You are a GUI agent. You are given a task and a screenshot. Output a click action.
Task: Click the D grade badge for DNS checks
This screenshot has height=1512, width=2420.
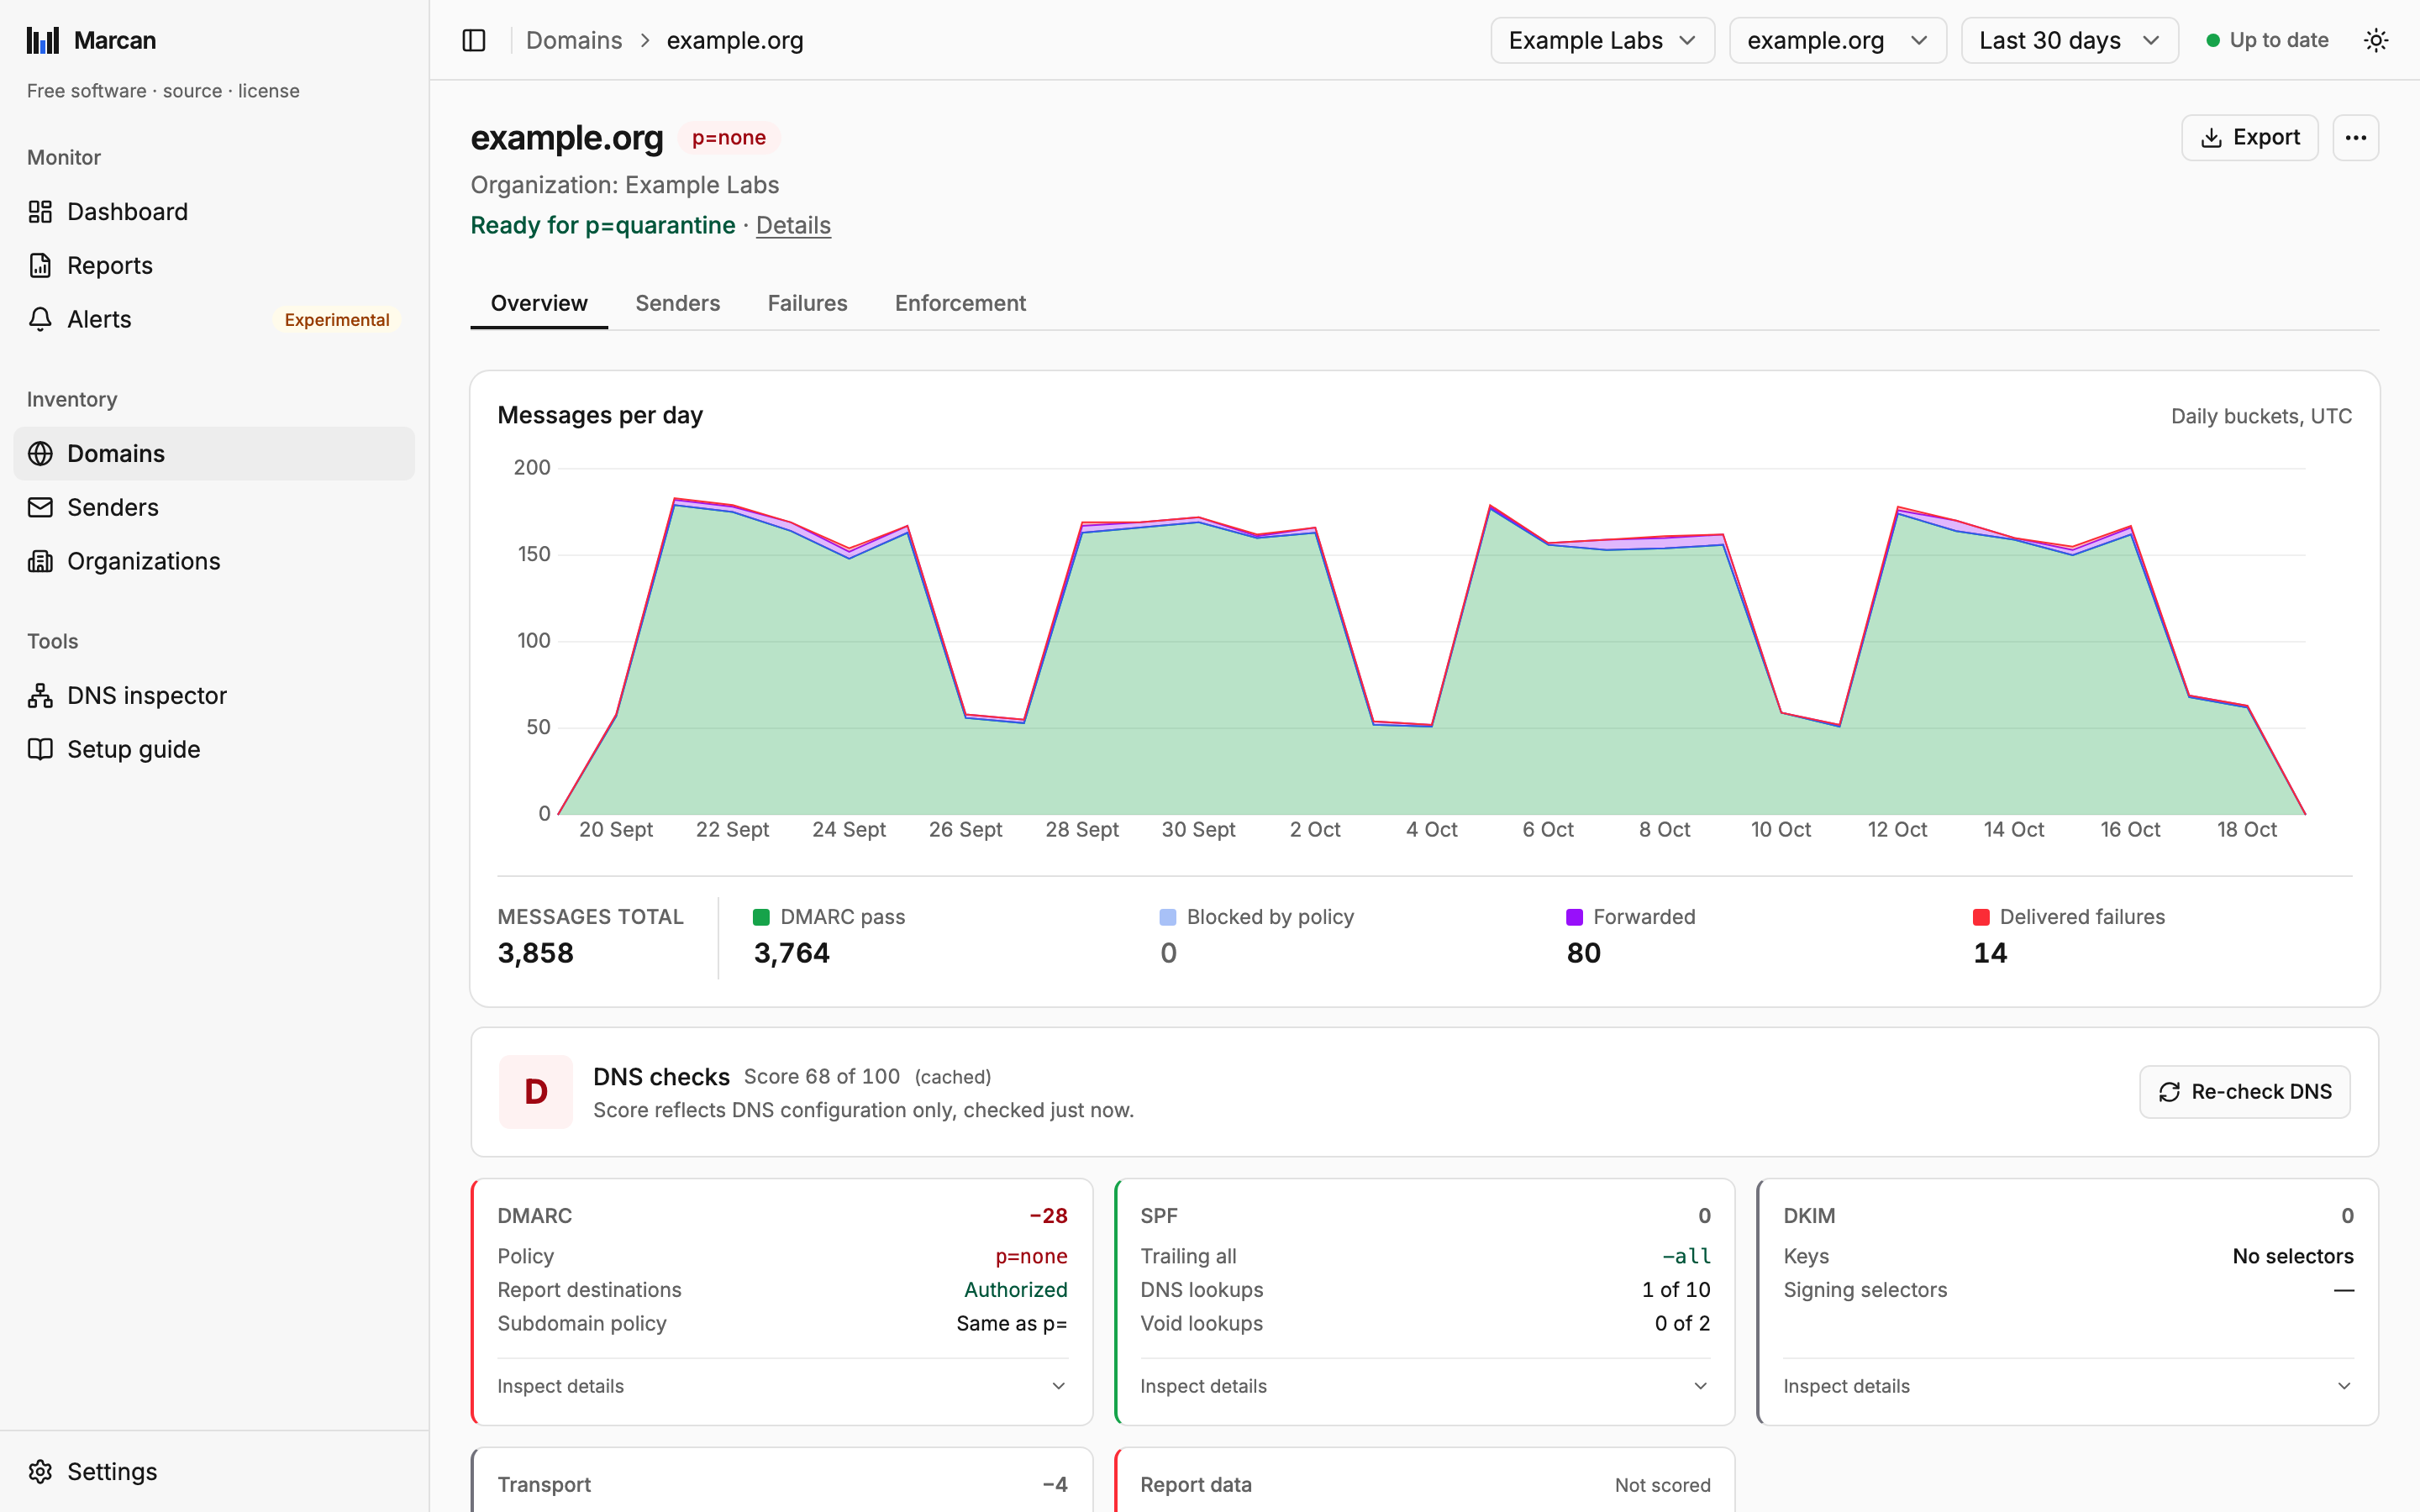click(x=536, y=1092)
